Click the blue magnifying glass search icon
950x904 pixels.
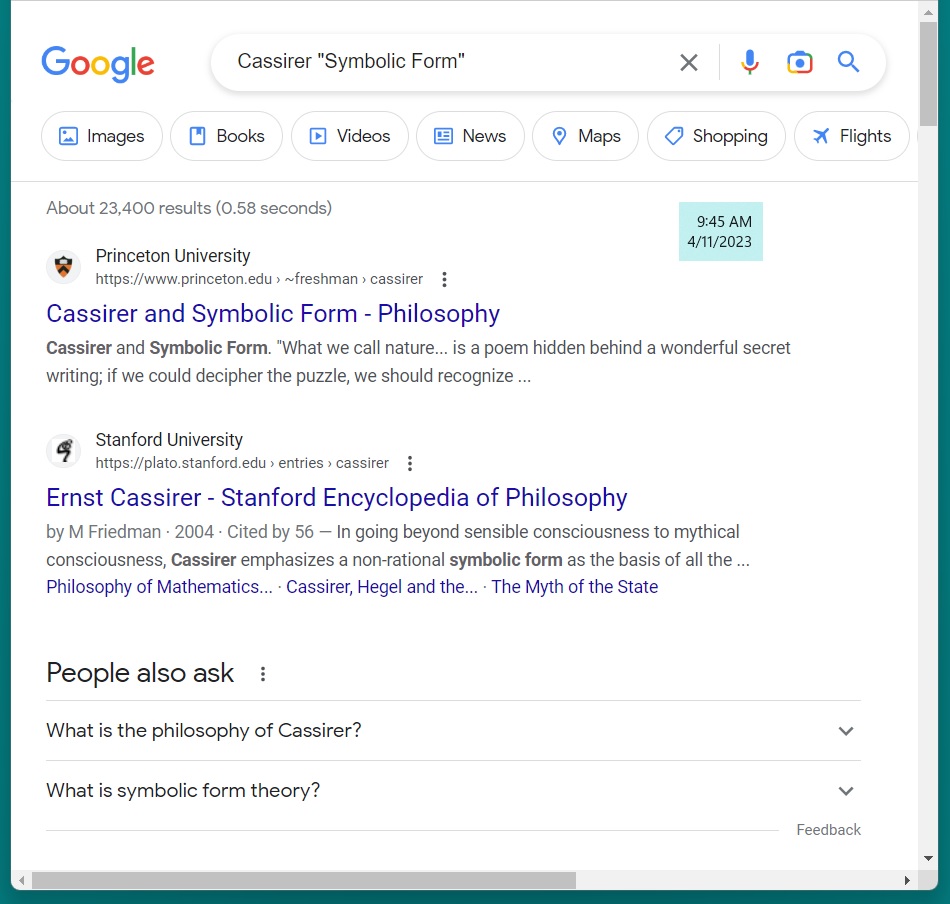pyautogui.click(x=848, y=63)
